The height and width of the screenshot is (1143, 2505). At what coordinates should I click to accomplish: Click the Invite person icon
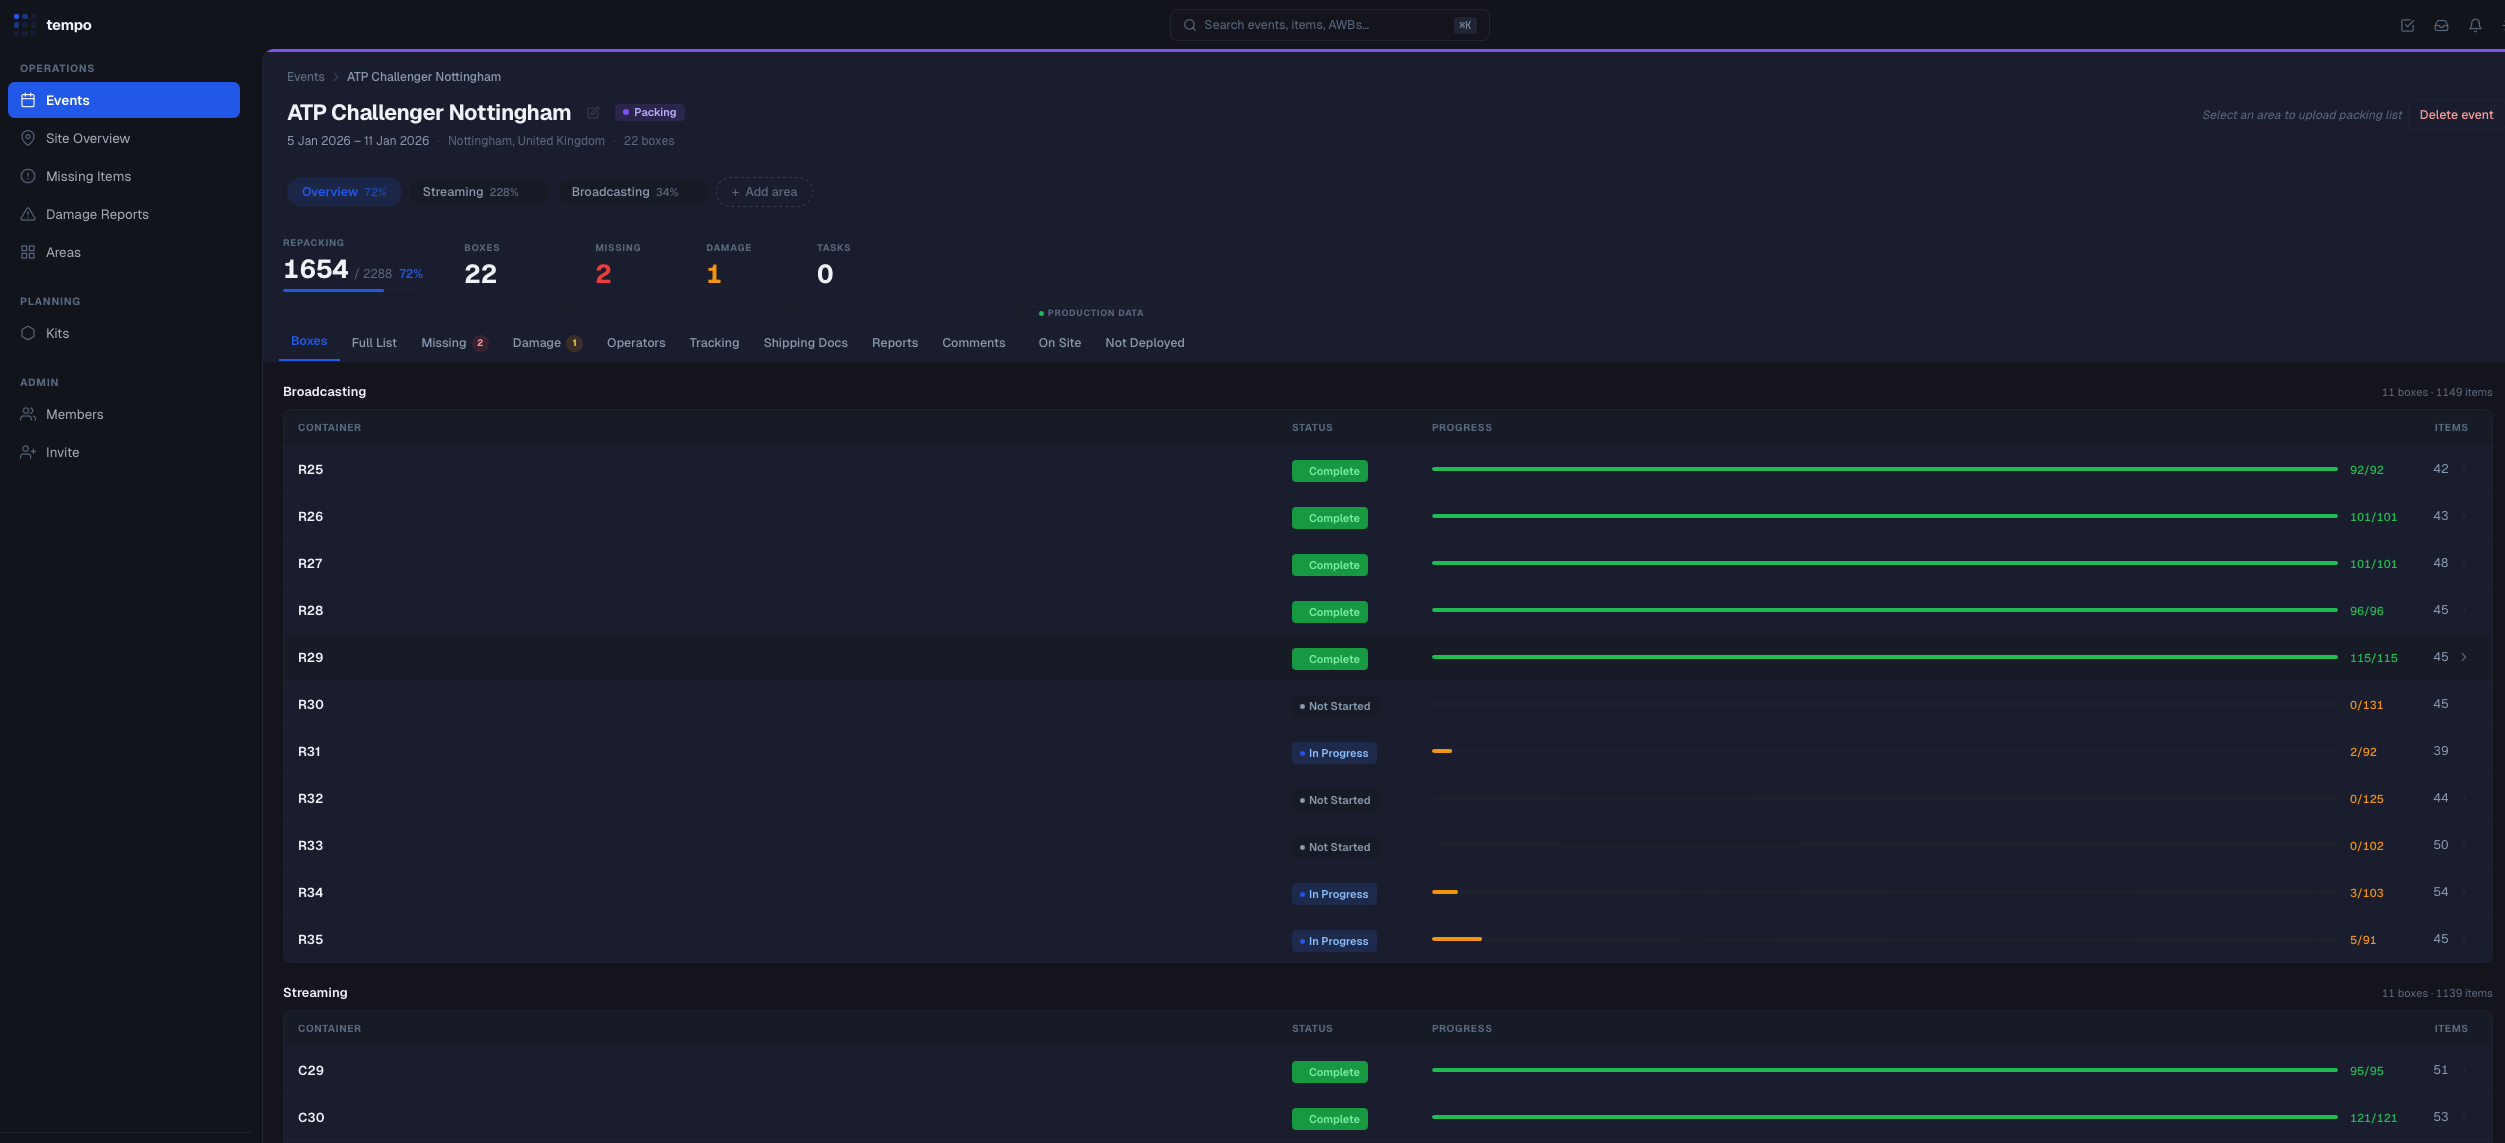tap(27, 452)
